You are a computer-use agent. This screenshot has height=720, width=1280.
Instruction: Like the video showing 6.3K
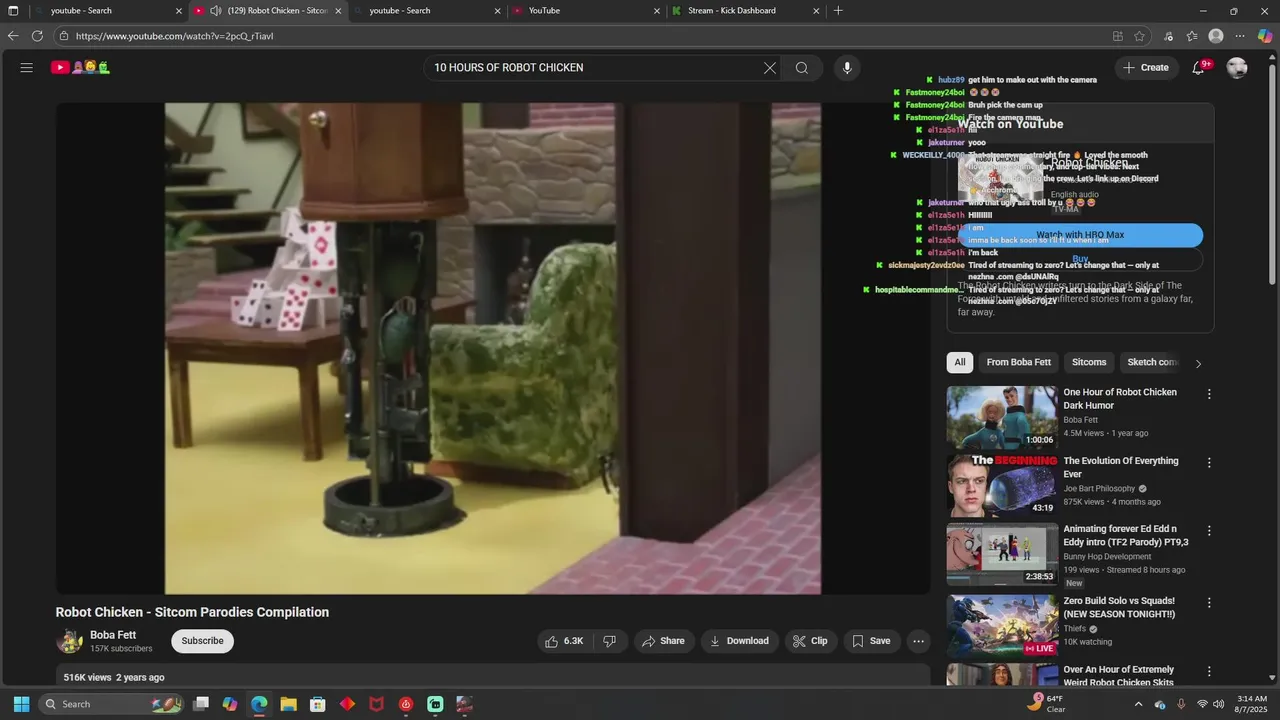point(564,641)
